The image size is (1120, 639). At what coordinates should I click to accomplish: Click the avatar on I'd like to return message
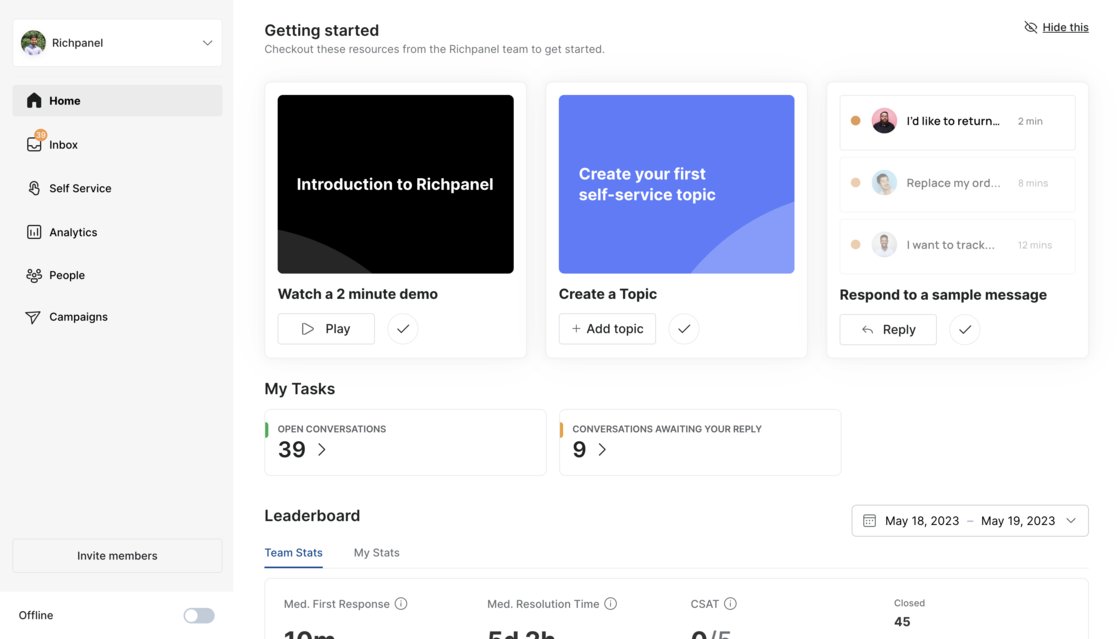coord(884,121)
